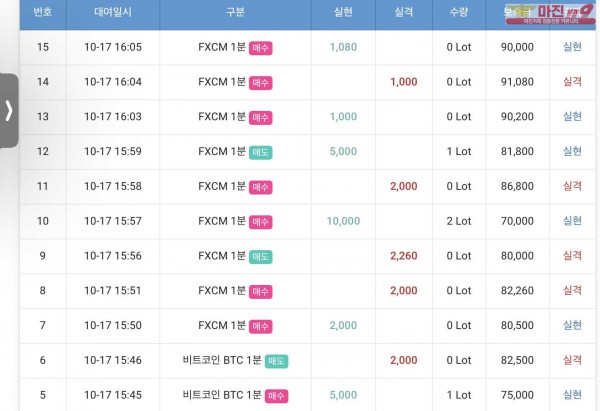Select the date 10-17 15:51

coord(113,291)
